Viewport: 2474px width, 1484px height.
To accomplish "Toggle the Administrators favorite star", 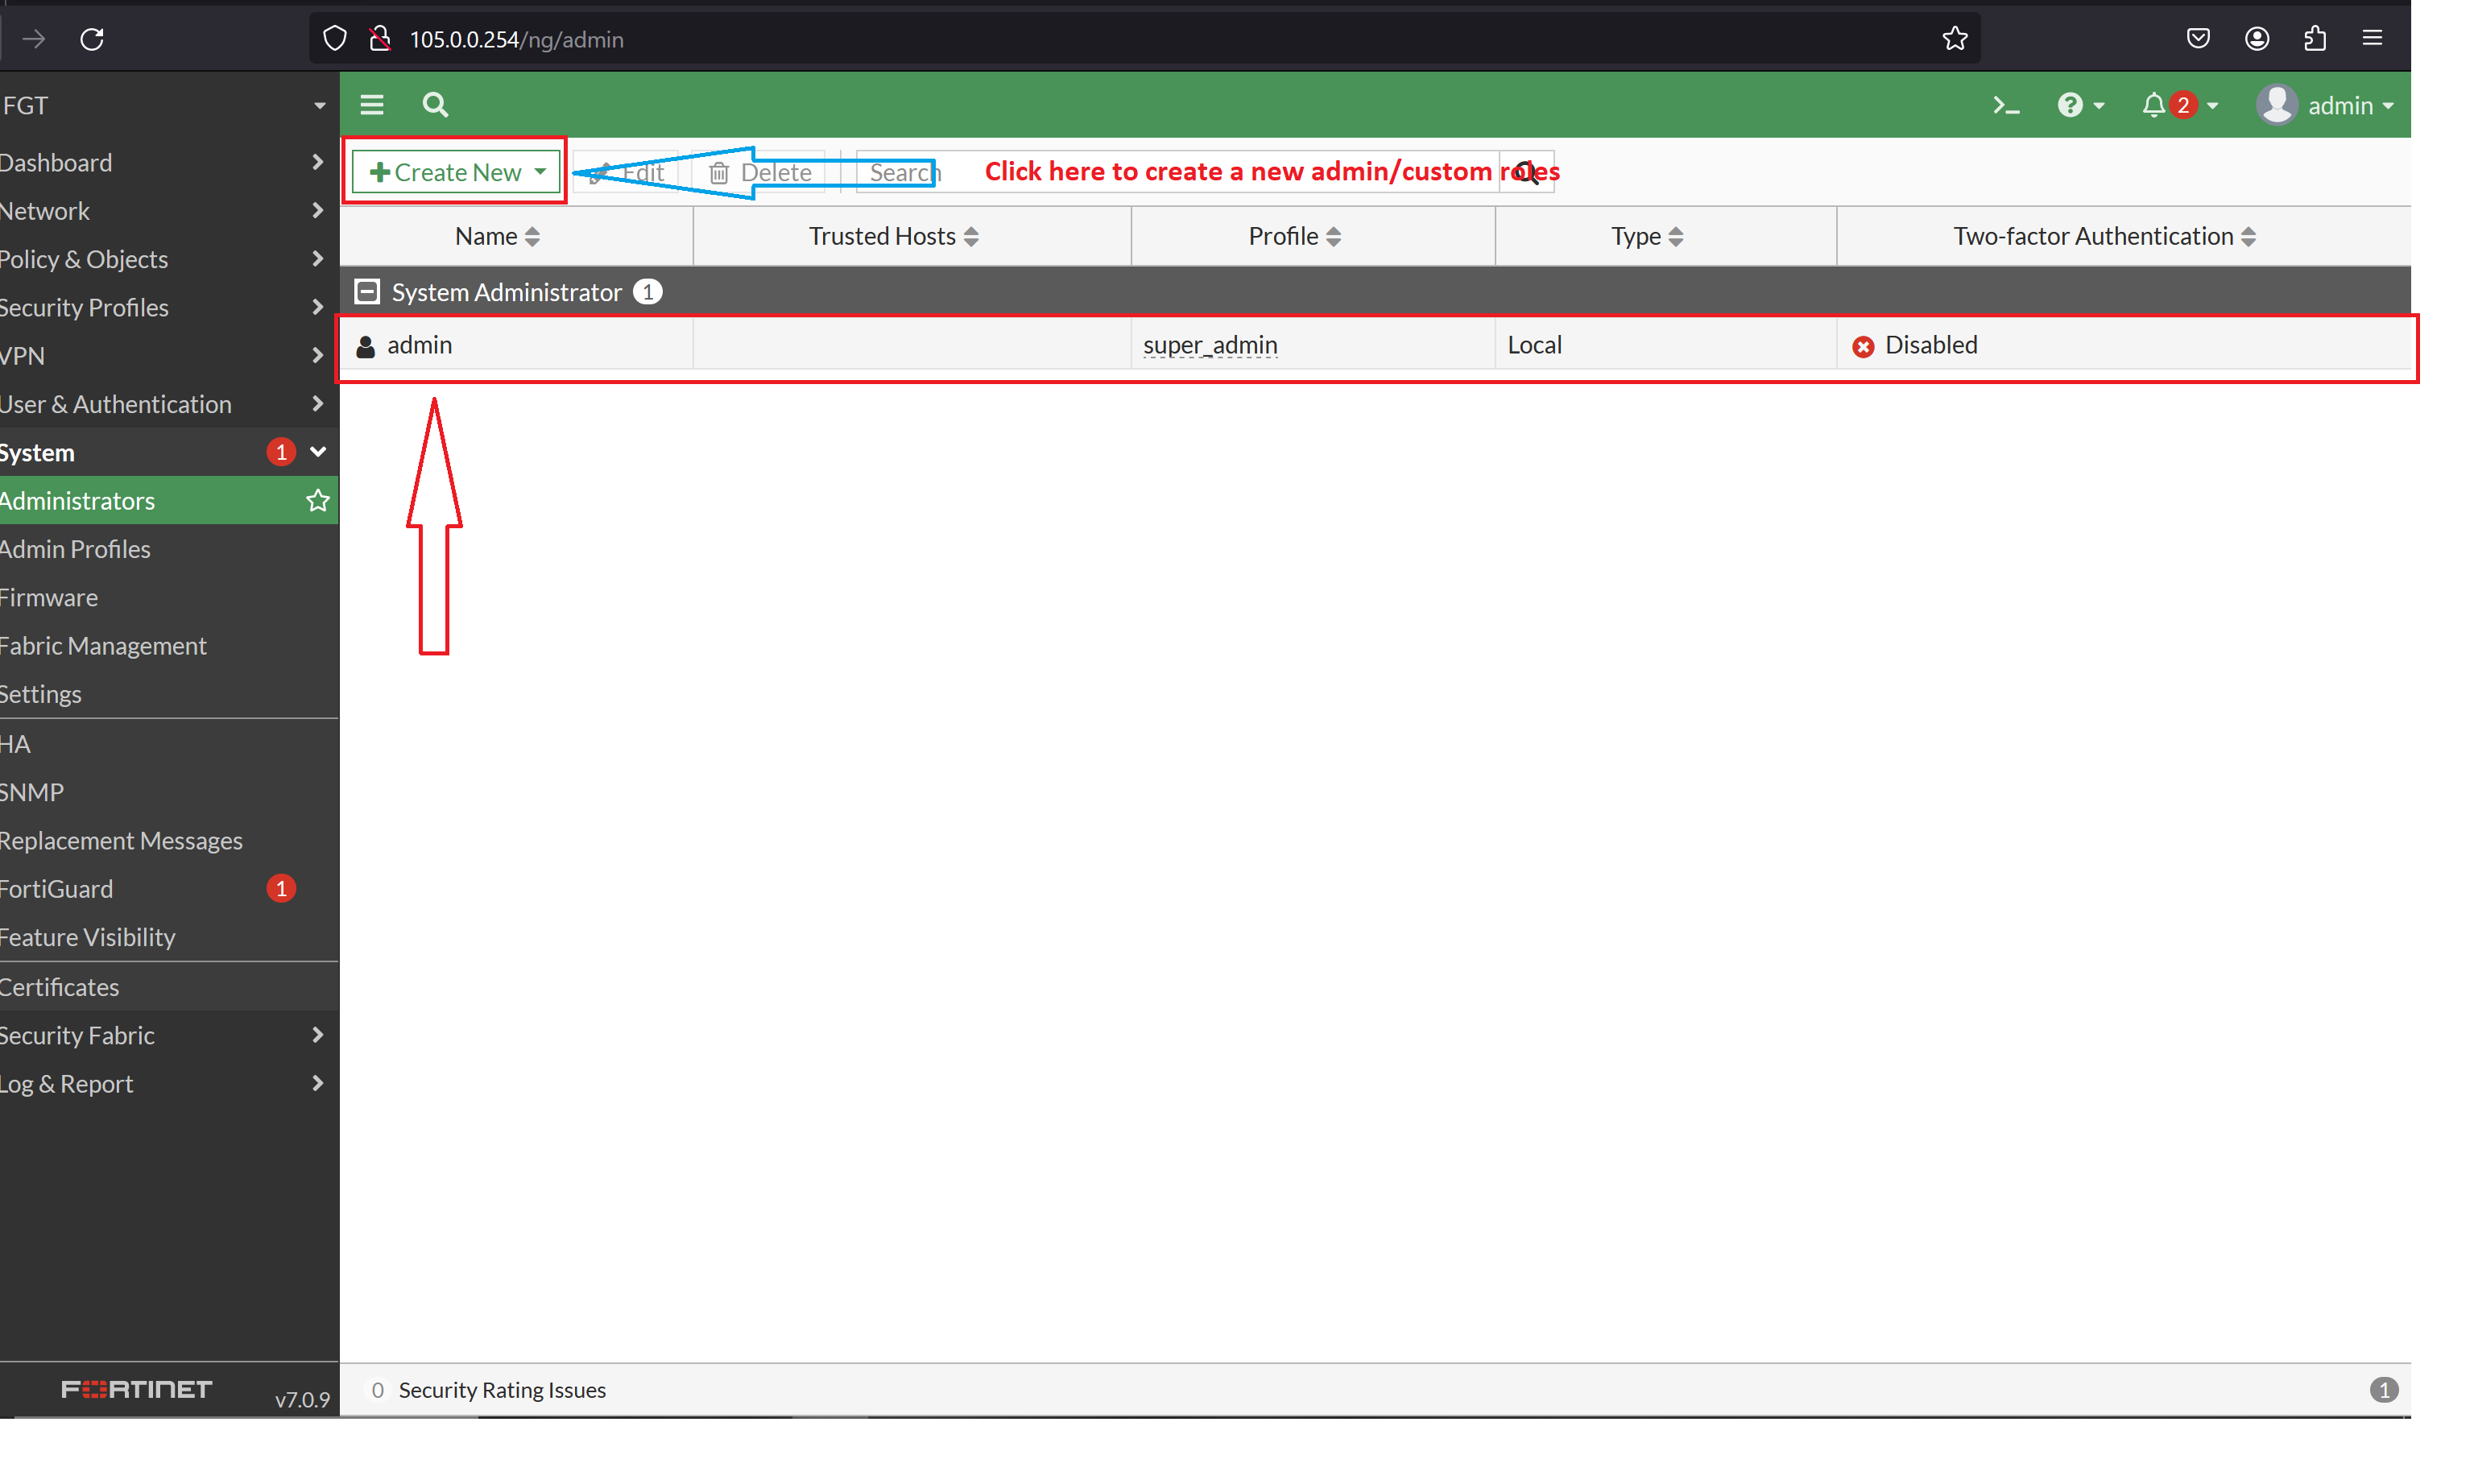I will (317, 501).
